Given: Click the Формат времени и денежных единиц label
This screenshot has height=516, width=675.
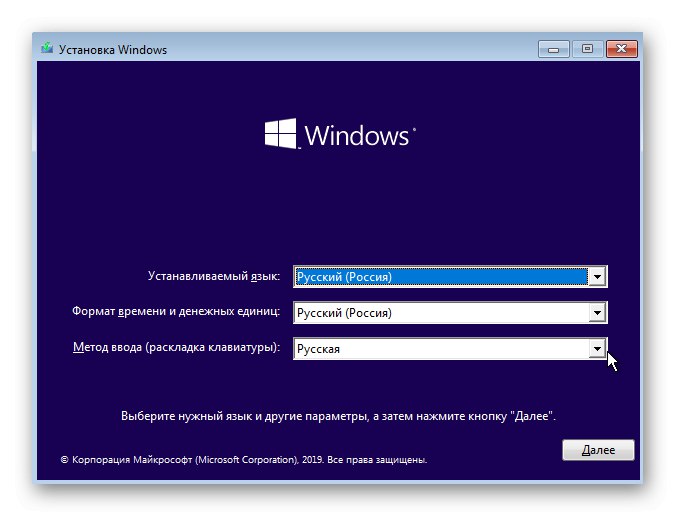Looking at the screenshot, I should tap(176, 311).
